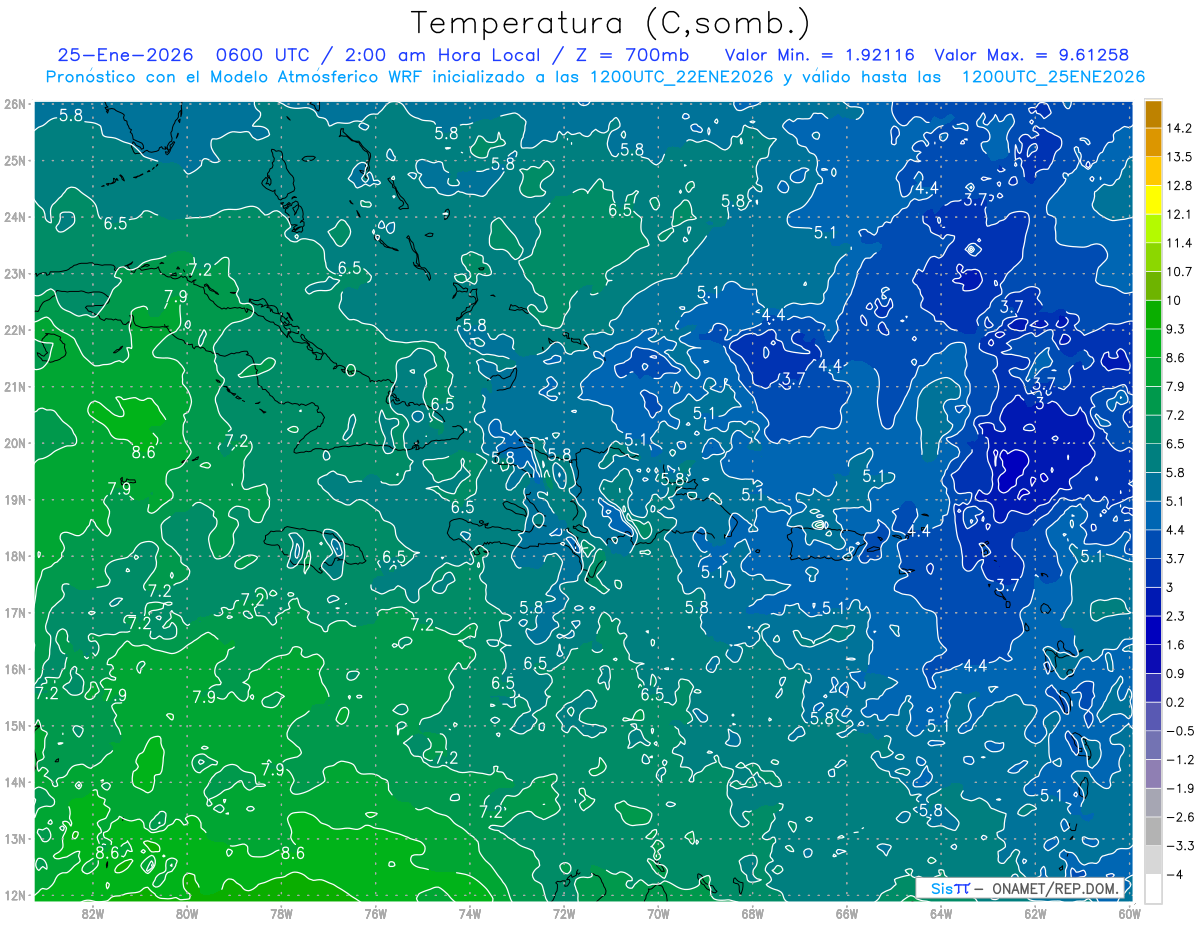
Task: Click the '76W' longitude axis label
Action: (375, 913)
